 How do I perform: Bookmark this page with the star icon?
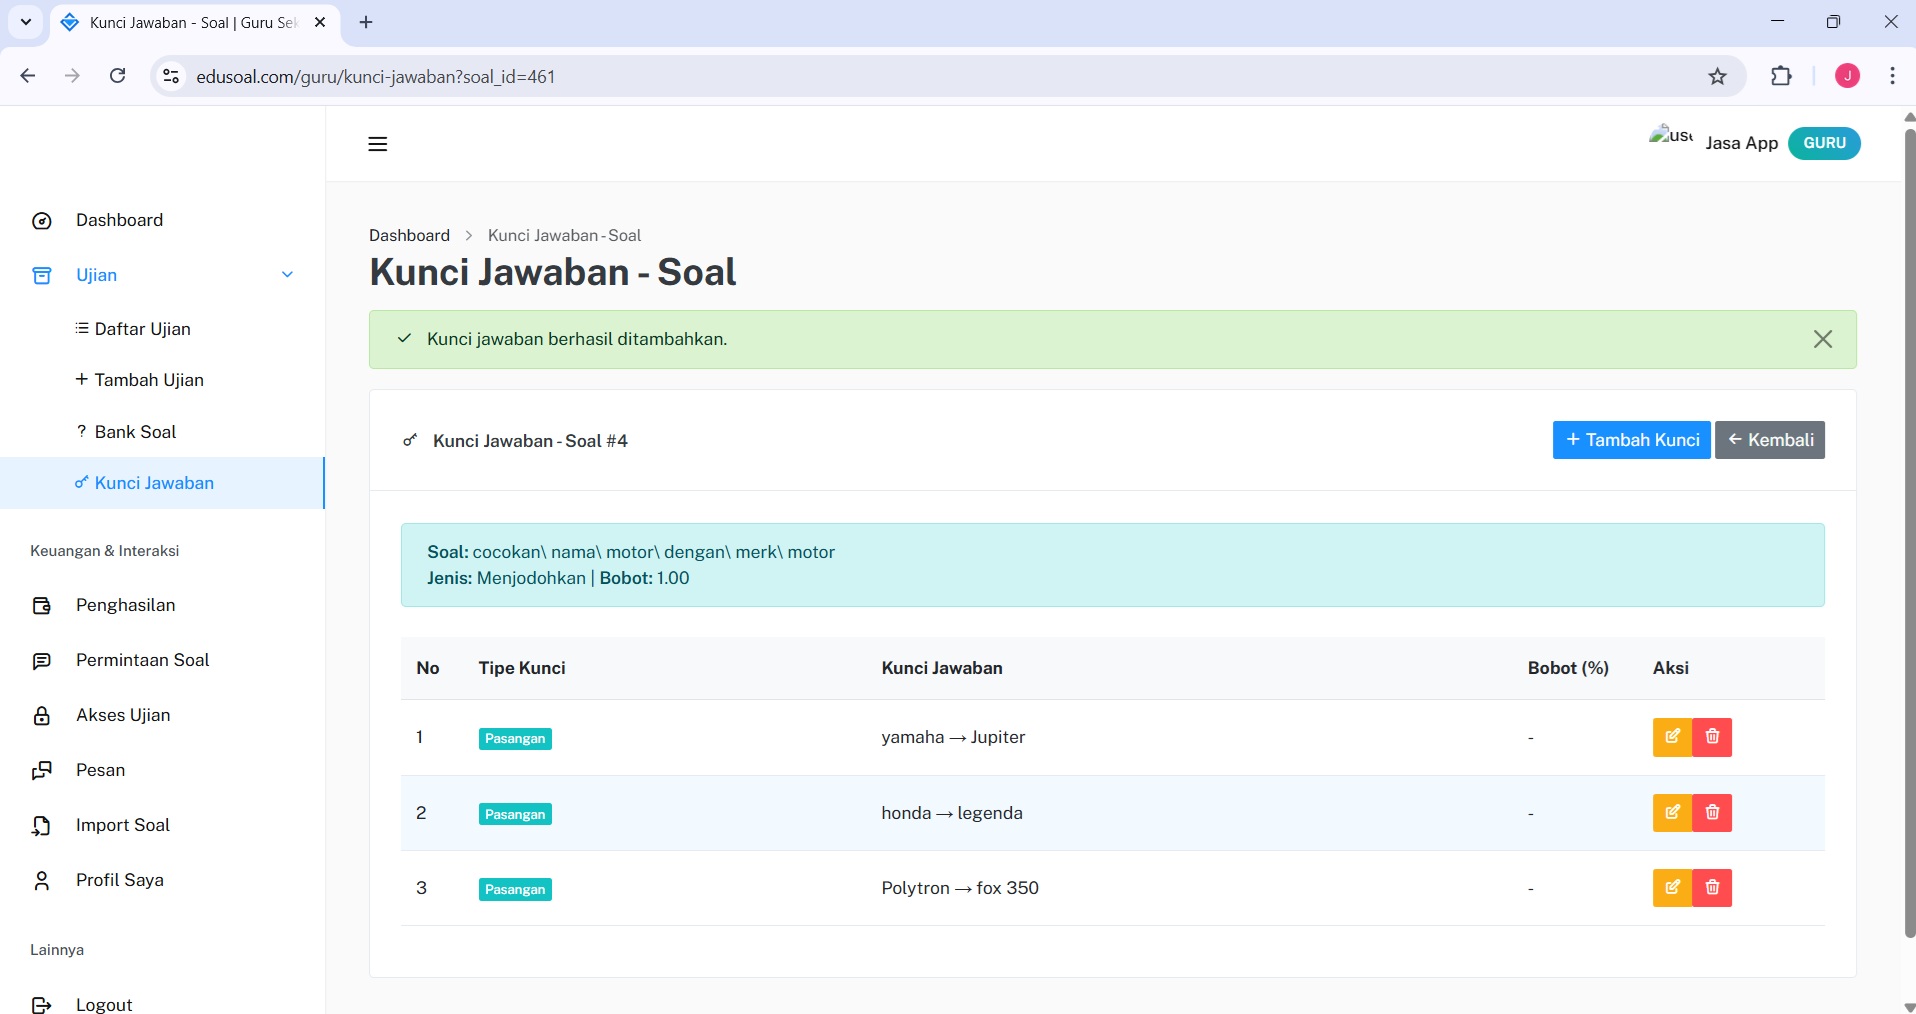click(1717, 76)
